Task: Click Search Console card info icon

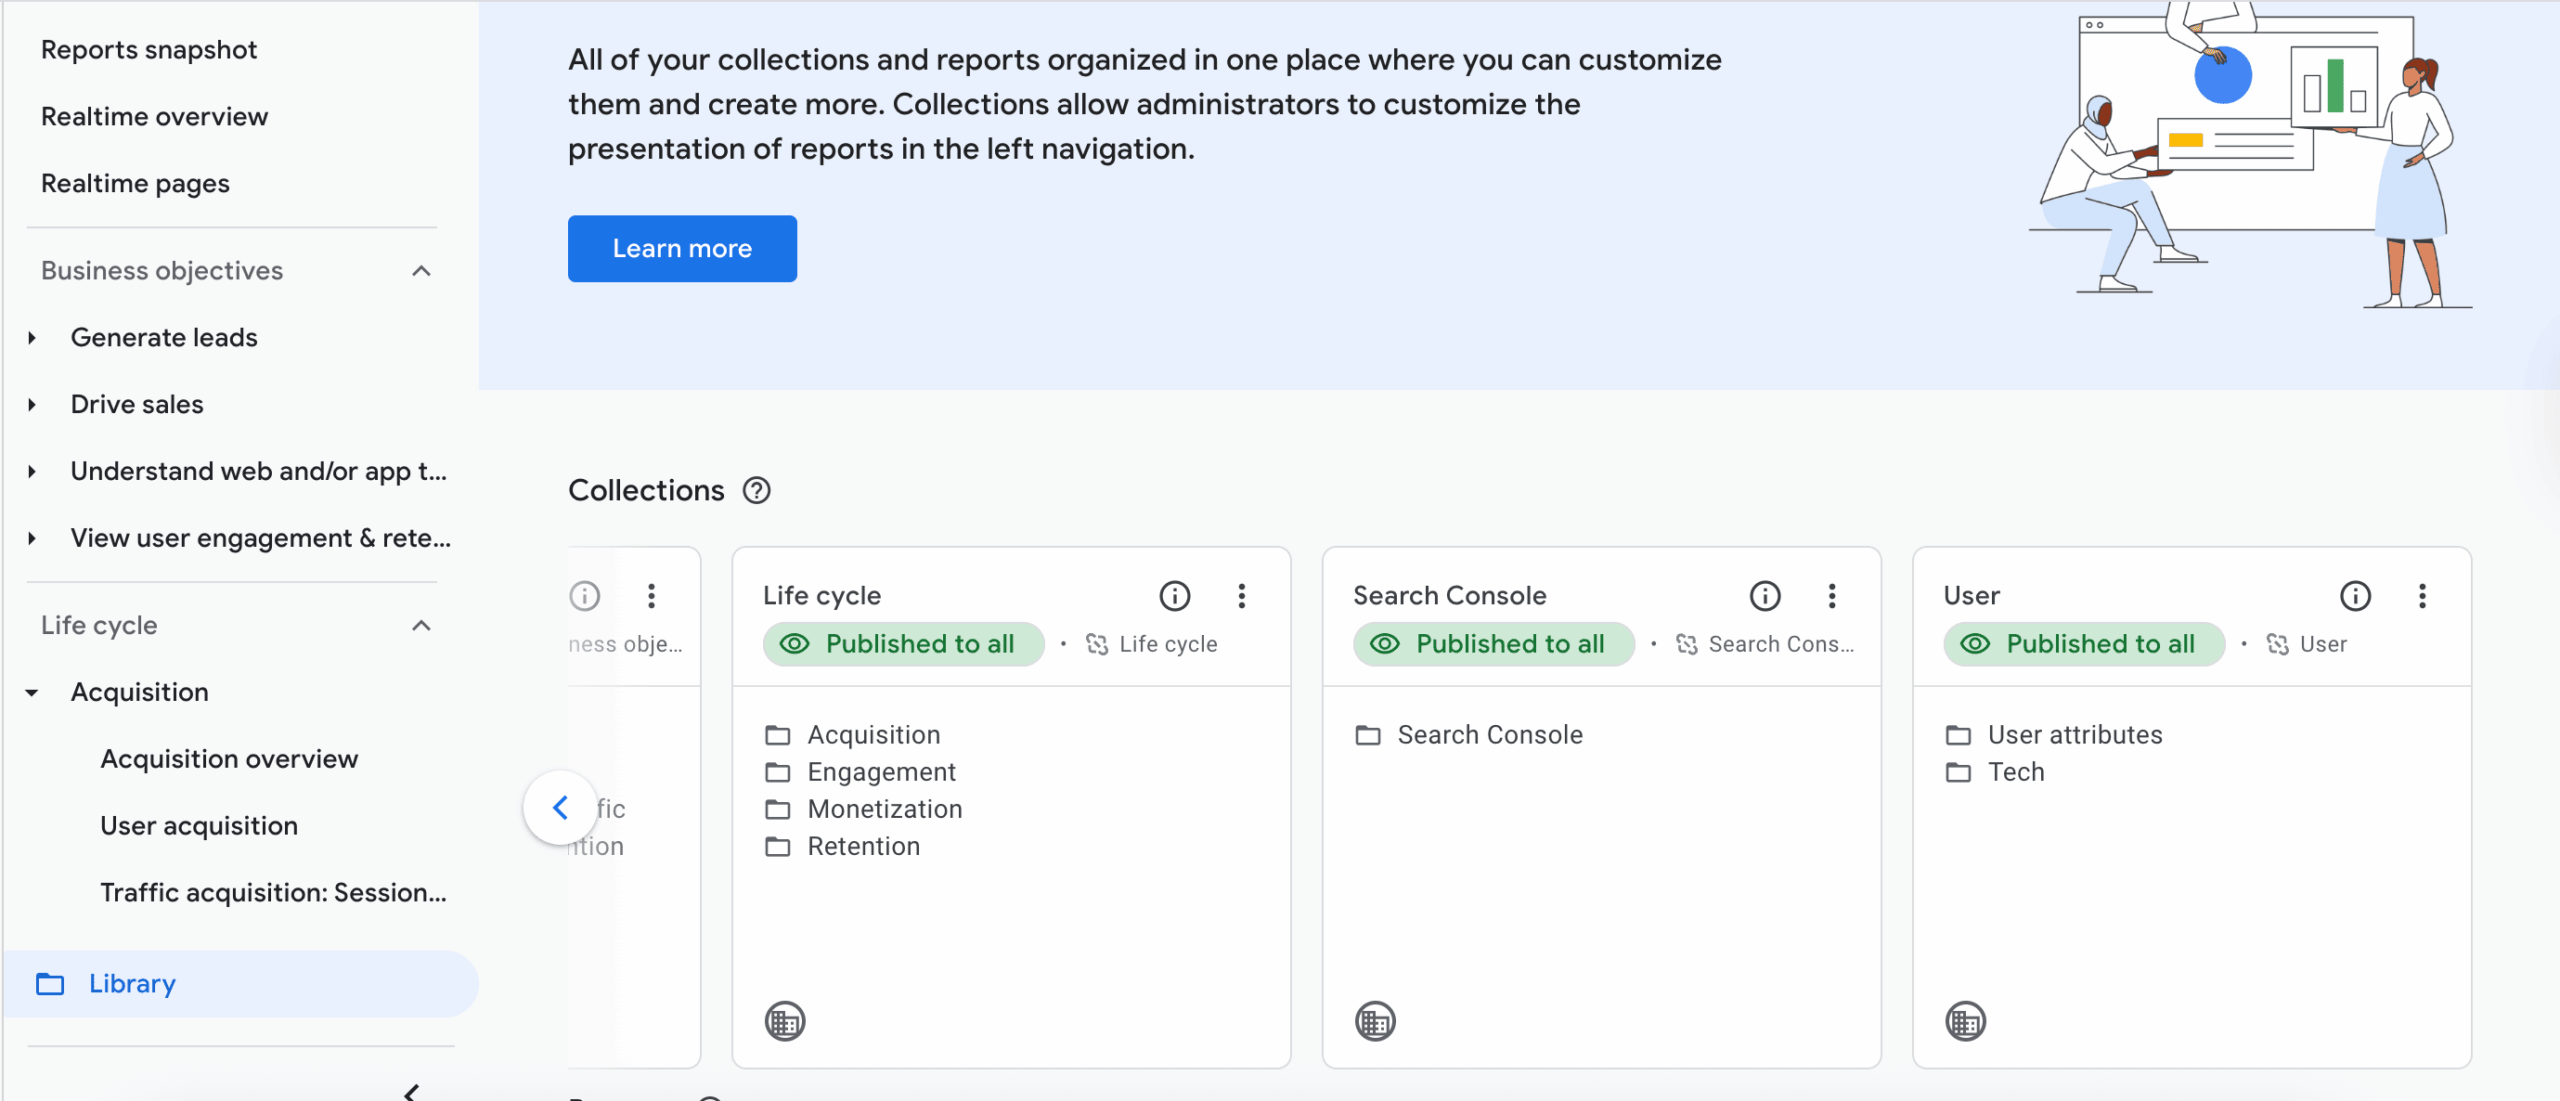Action: (1764, 596)
